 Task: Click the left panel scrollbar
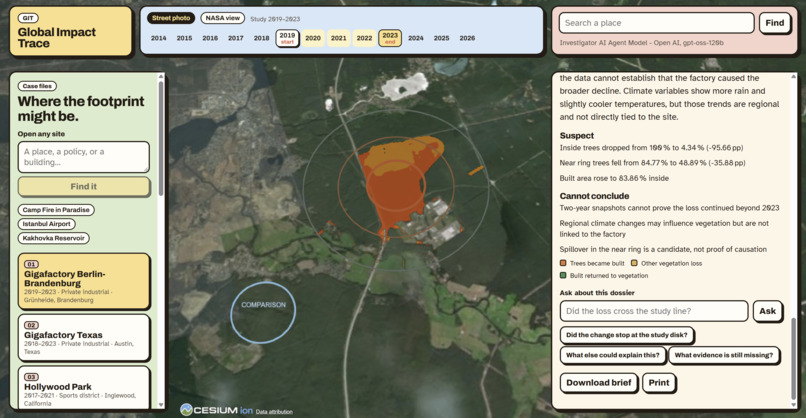[161, 139]
